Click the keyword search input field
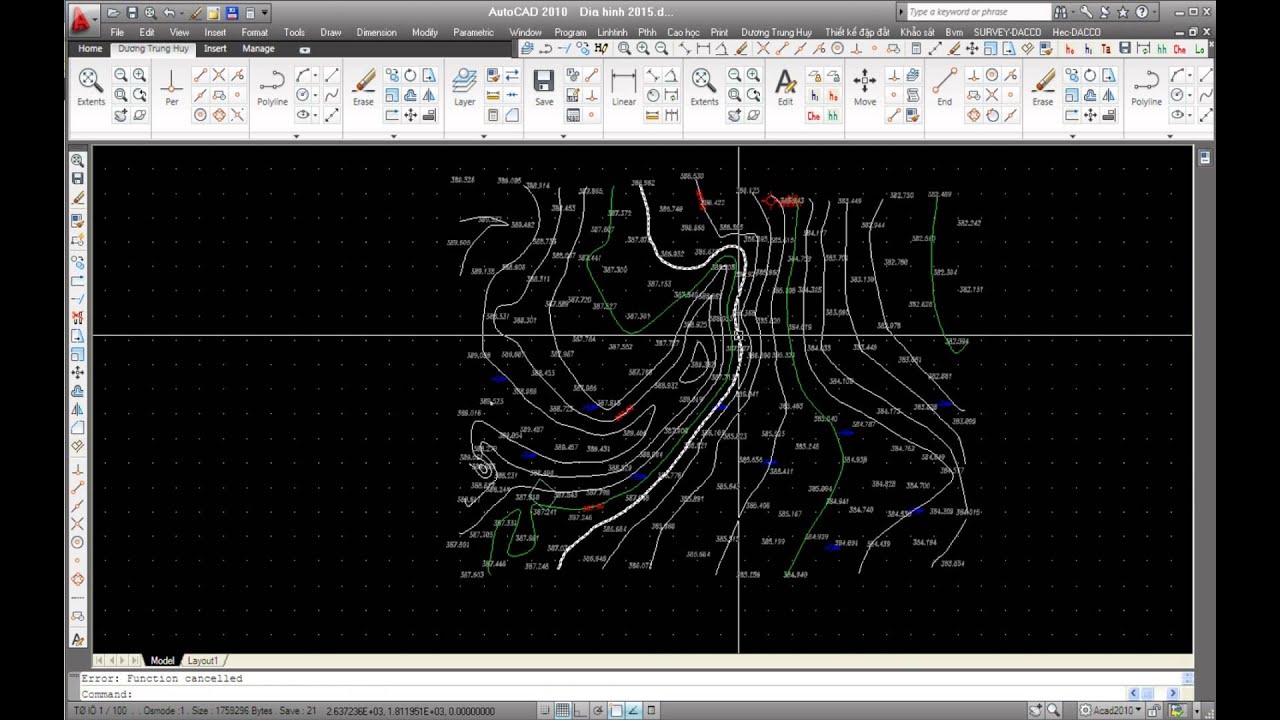Viewport: 1280px width, 720px height. click(979, 12)
